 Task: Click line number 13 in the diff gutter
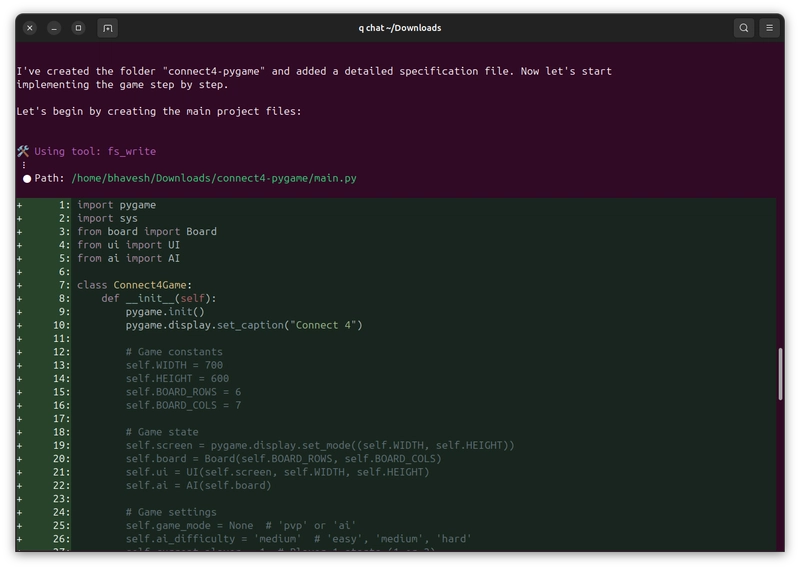pos(61,365)
